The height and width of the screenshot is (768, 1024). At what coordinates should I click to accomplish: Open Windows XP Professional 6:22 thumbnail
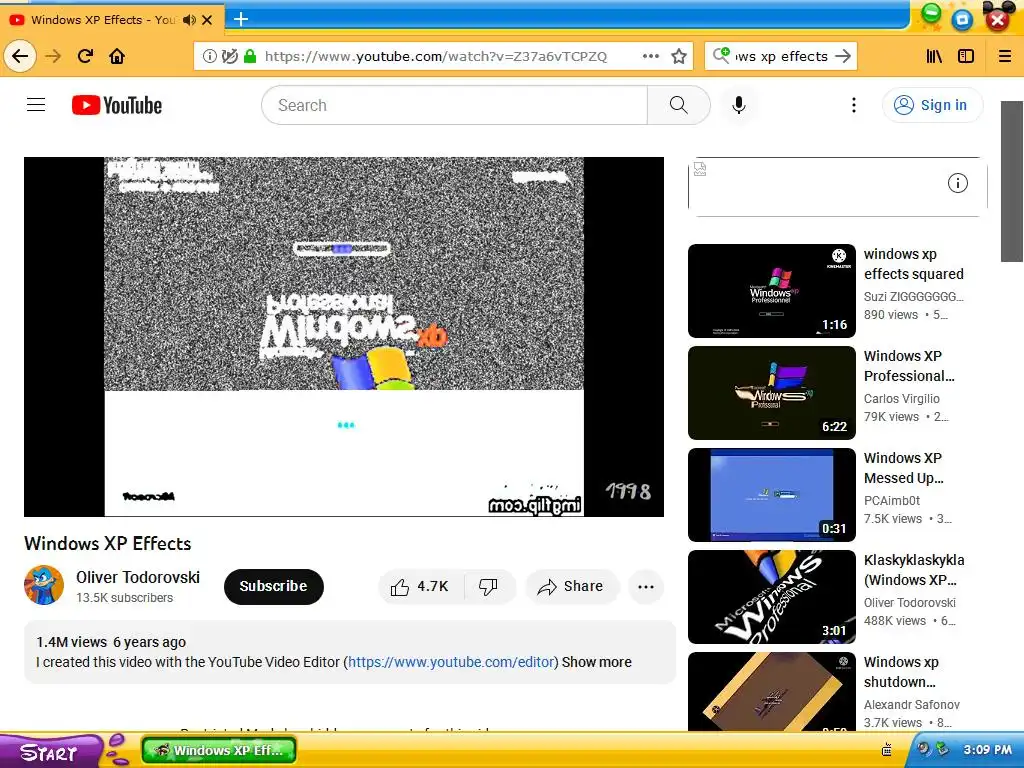pos(771,392)
